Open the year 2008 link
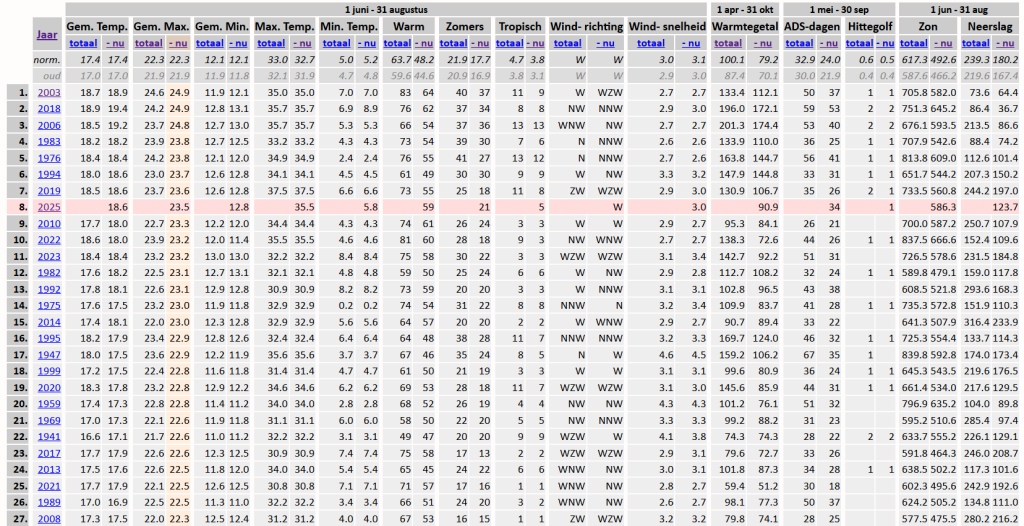 click(x=49, y=519)
